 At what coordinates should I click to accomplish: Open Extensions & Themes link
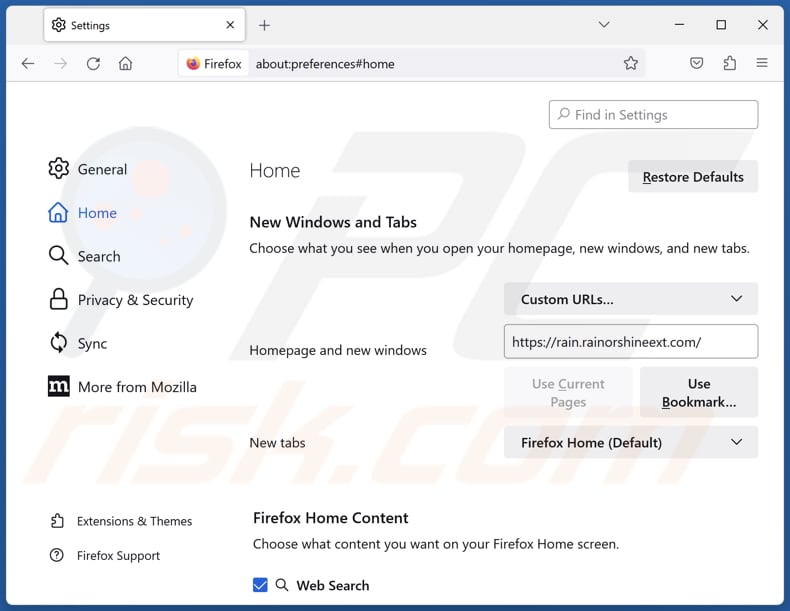click(x=121, y=521)
